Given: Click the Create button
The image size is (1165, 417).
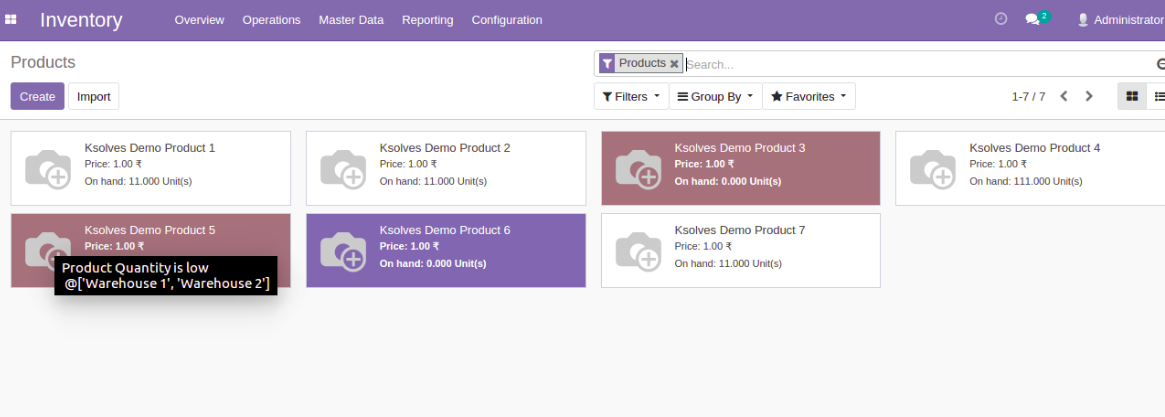Looking at the screenshot, I should (x=37, y=97).
